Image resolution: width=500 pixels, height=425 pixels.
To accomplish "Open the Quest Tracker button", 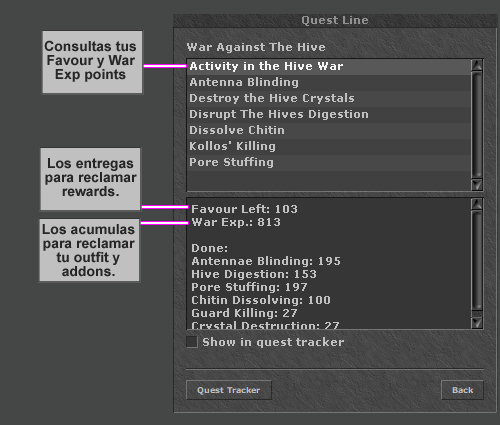I will [x=229, y=390].
